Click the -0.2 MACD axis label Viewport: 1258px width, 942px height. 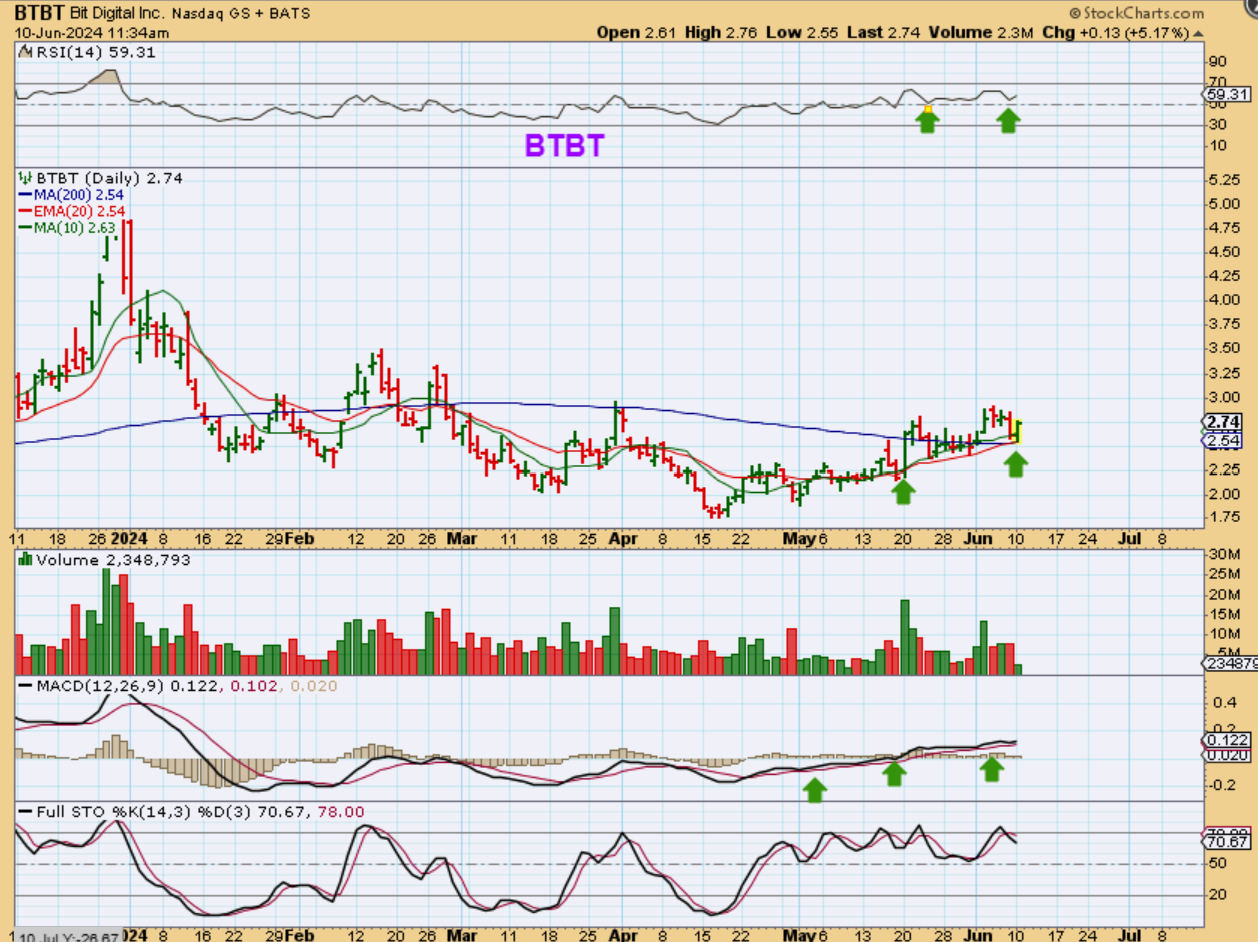coord(1220,785)
